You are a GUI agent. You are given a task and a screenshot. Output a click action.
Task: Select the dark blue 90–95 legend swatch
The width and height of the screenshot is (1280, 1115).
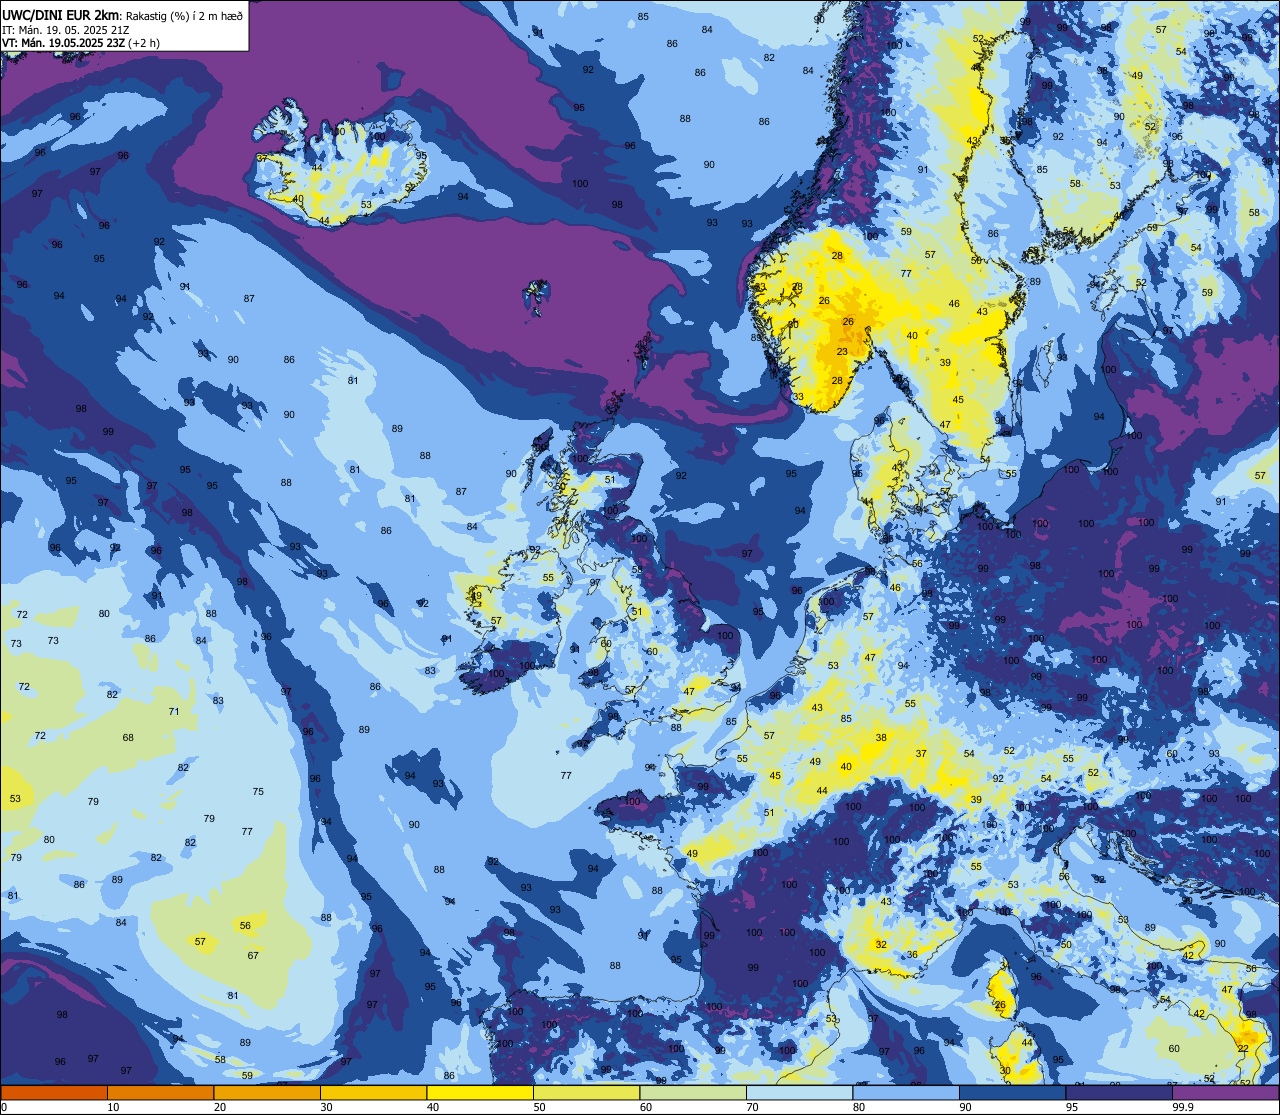(1012, 1093)
